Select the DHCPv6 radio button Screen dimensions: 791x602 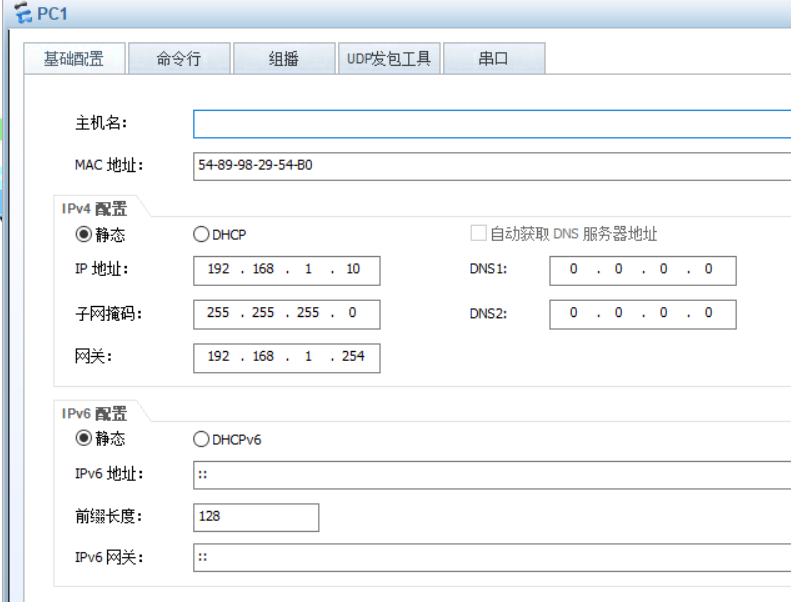pos(201,439)
